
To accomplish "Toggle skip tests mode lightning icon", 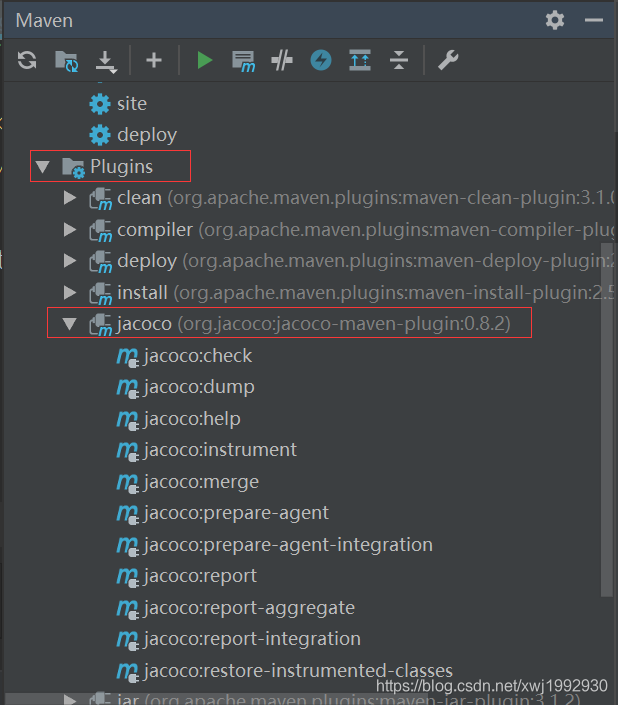I will [x=321, y=60].
